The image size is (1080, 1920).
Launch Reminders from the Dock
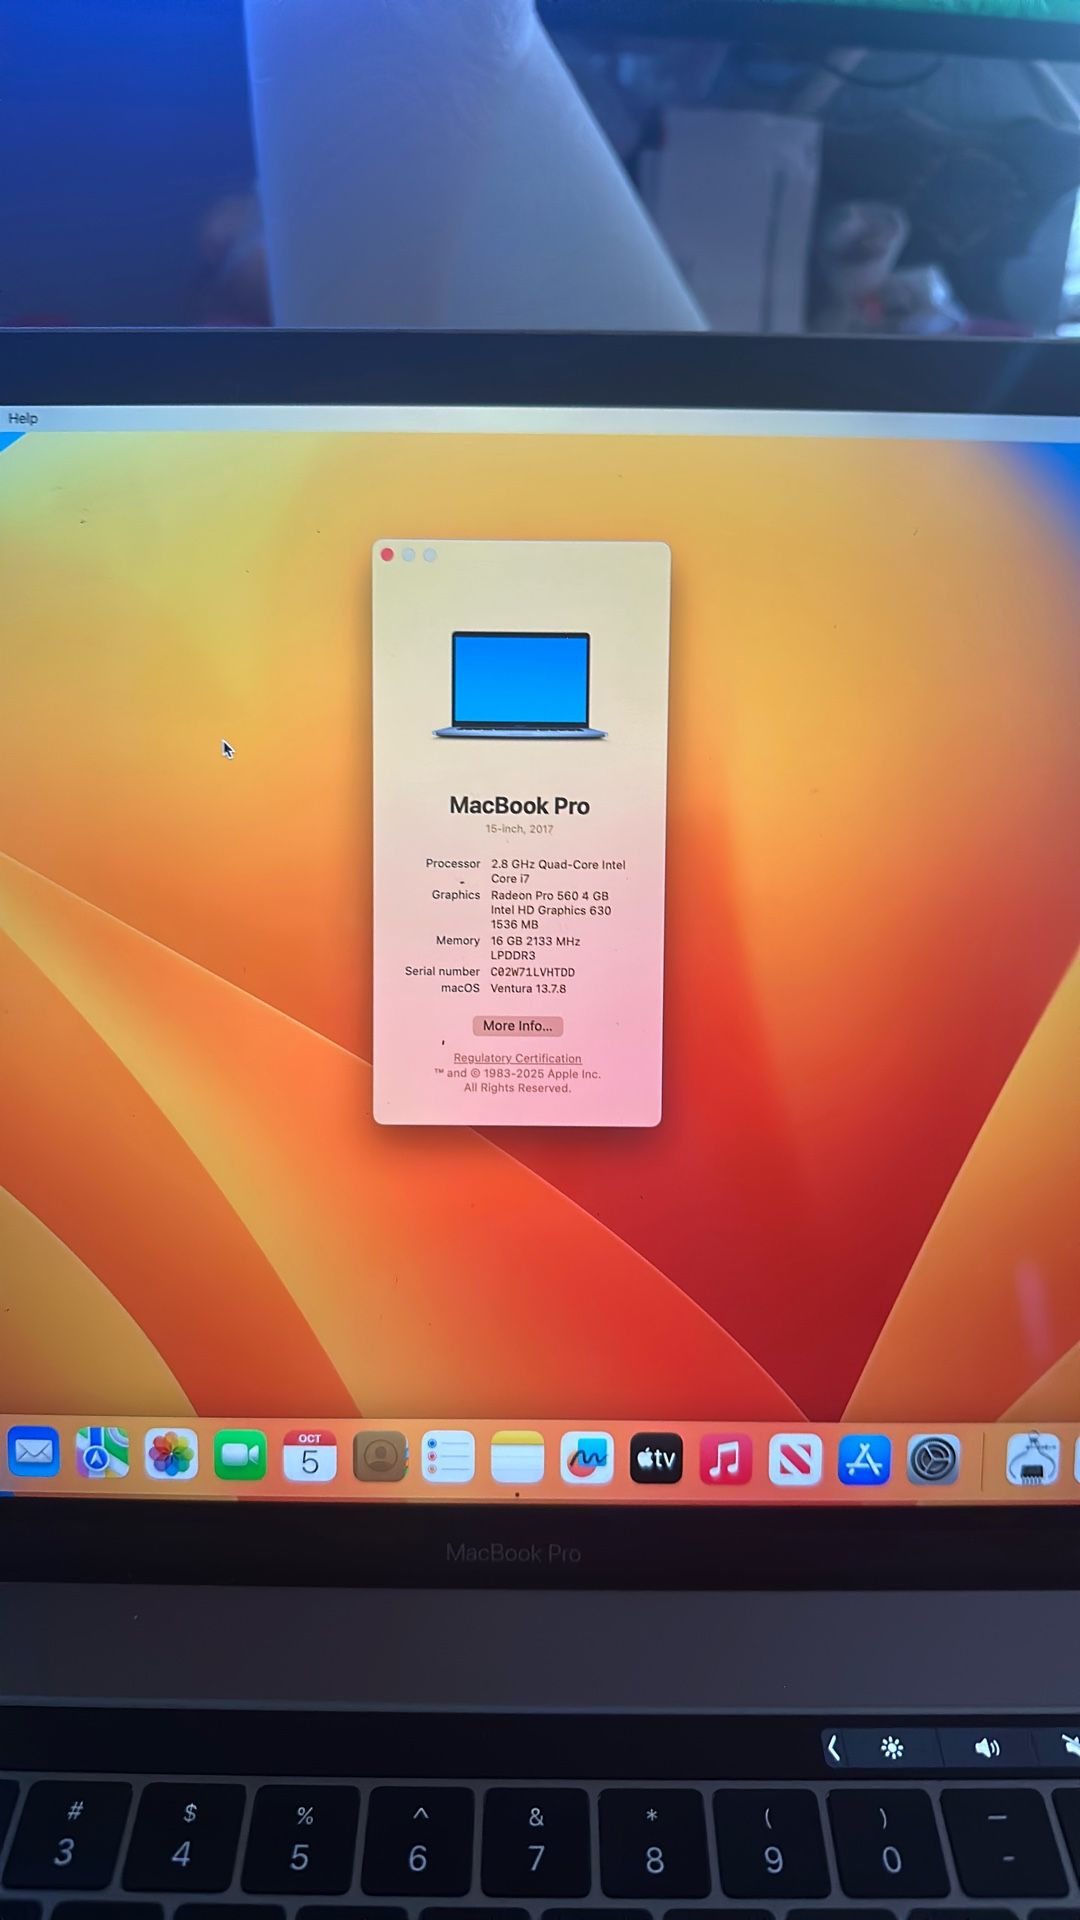tap(448, 1458)
